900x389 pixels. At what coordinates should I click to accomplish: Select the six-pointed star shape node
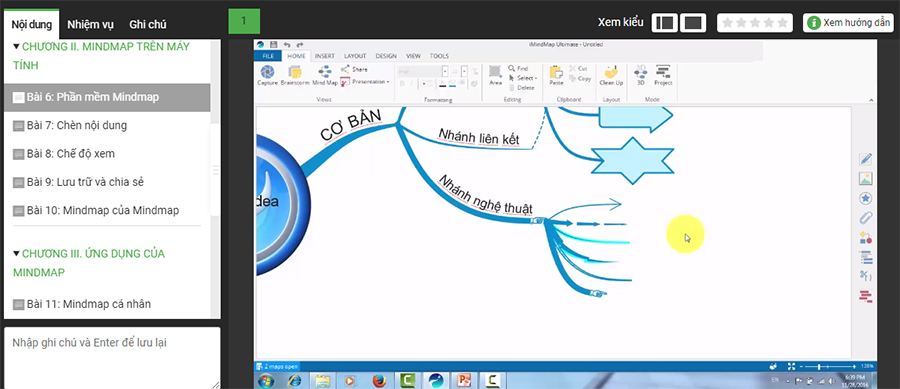(x=632, y=161)
